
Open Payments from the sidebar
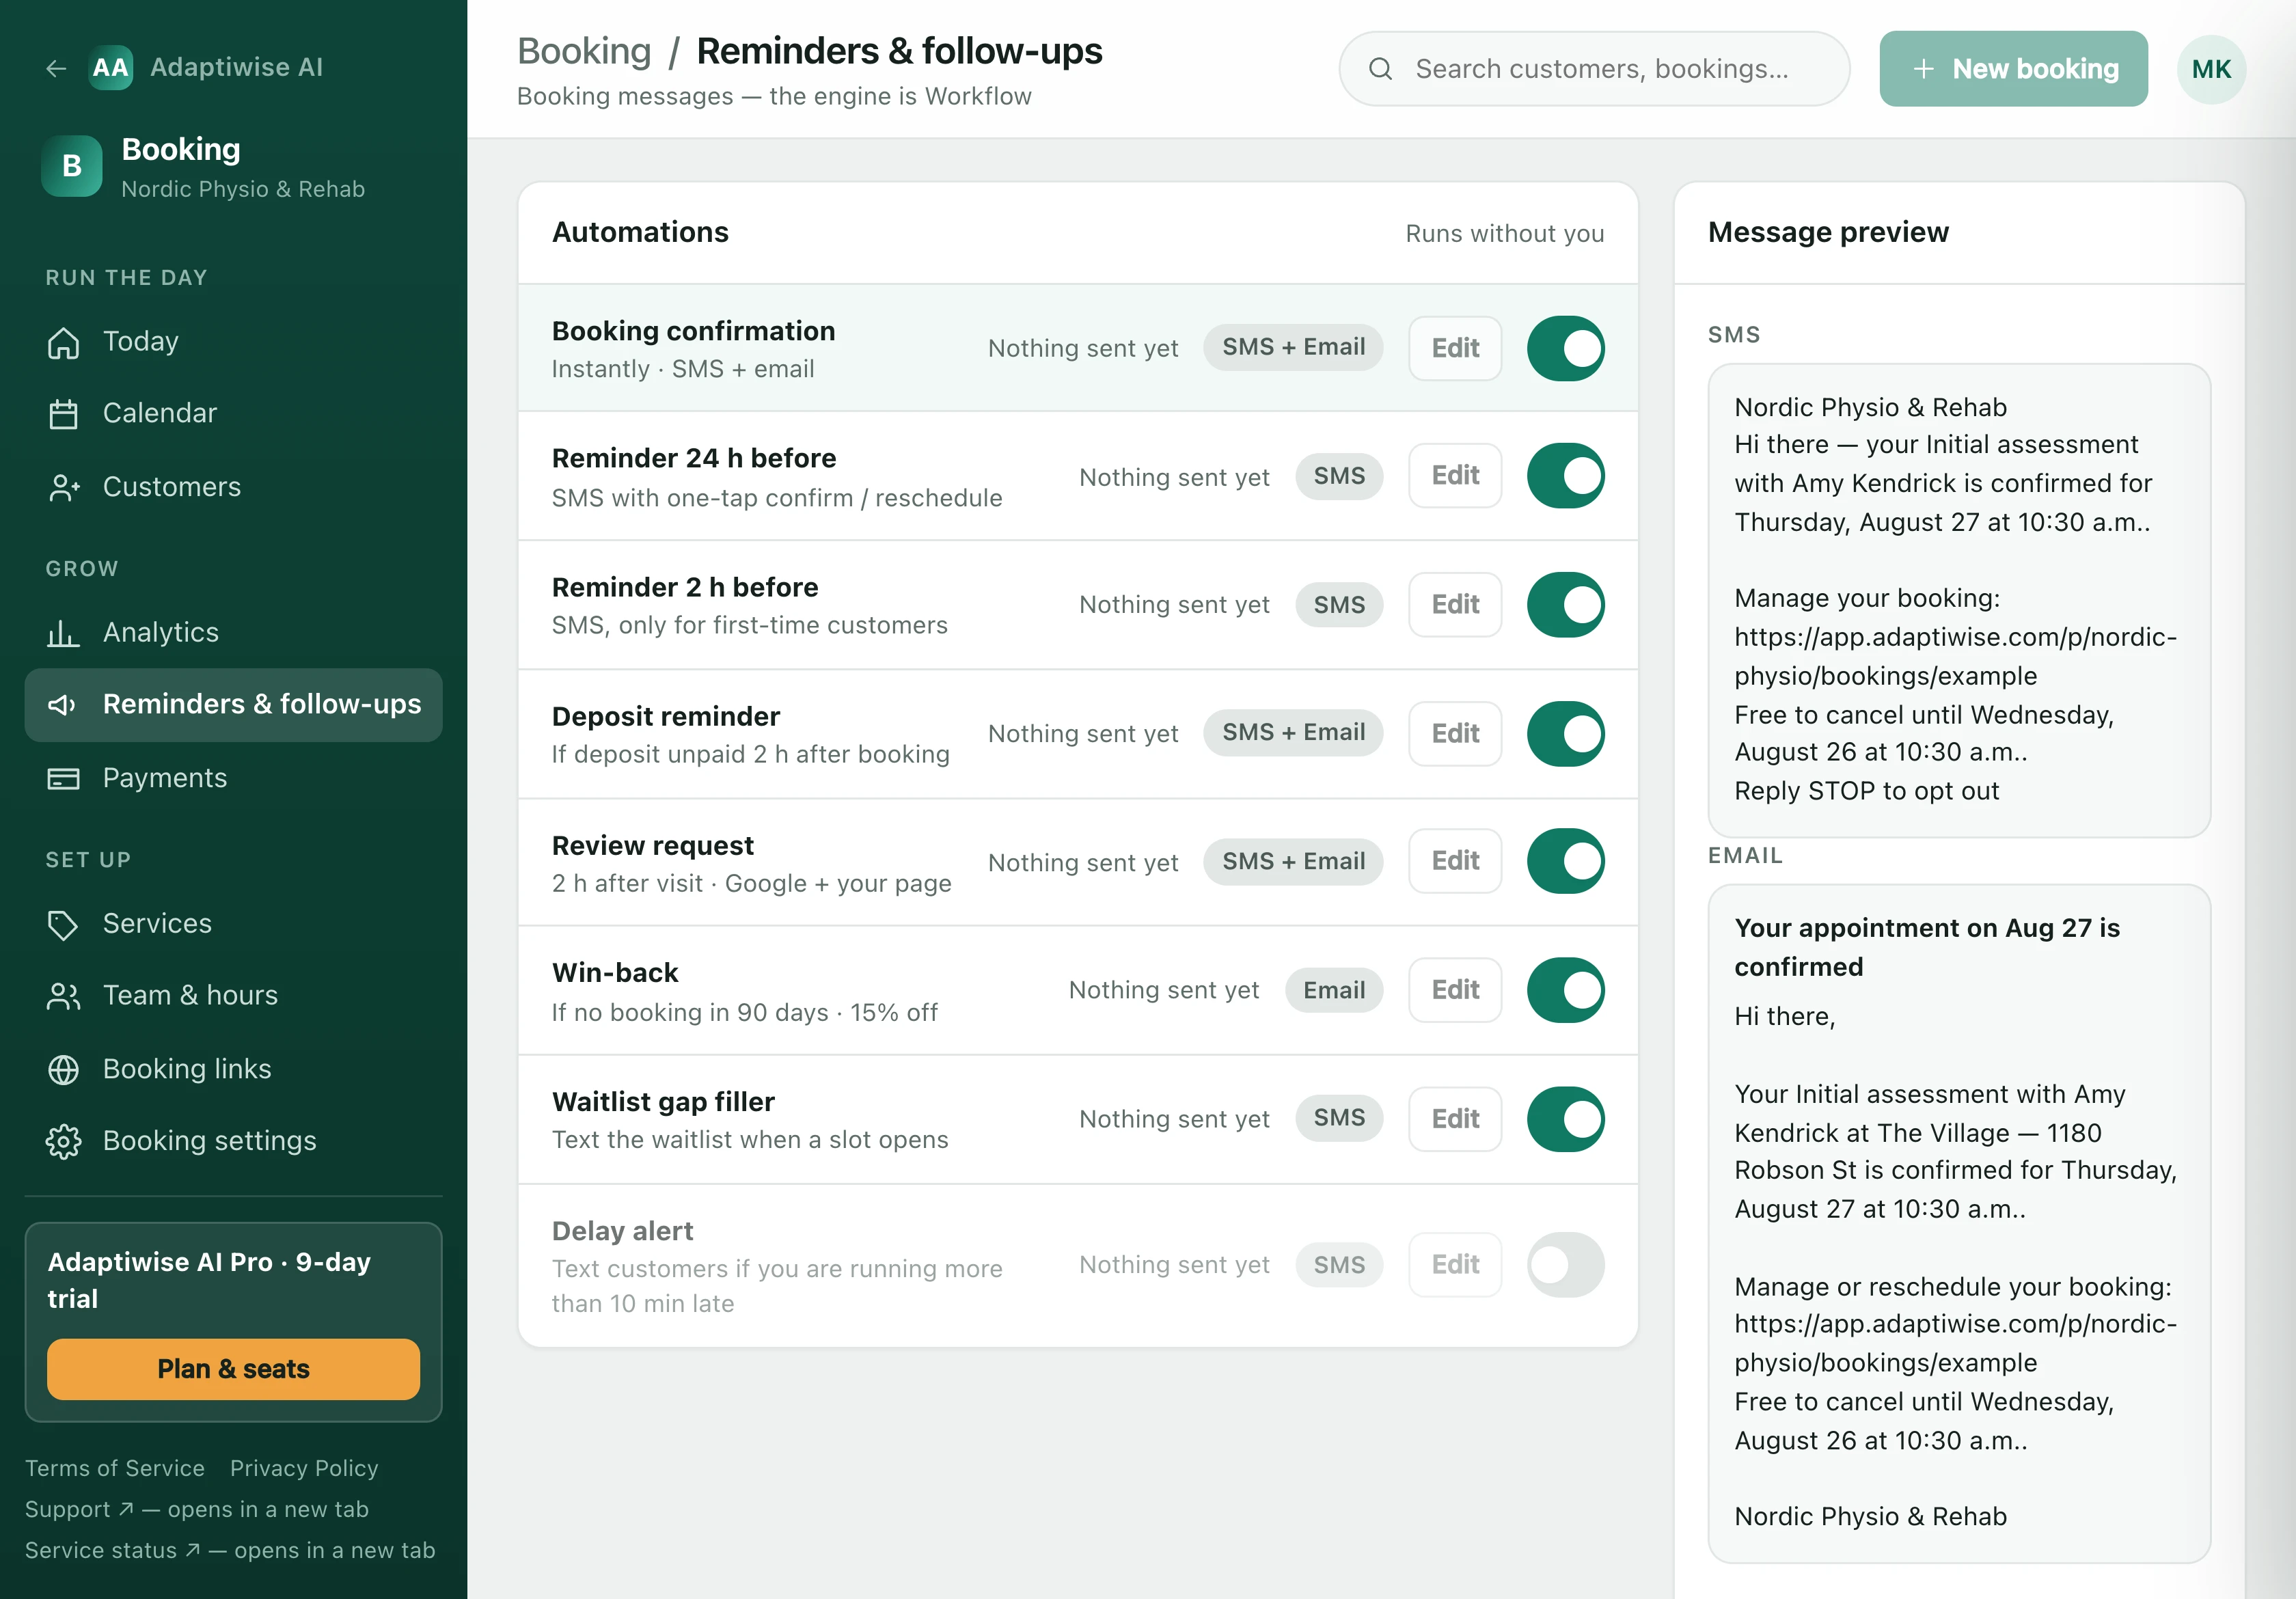pyautogui.click(x=233, y=778)
